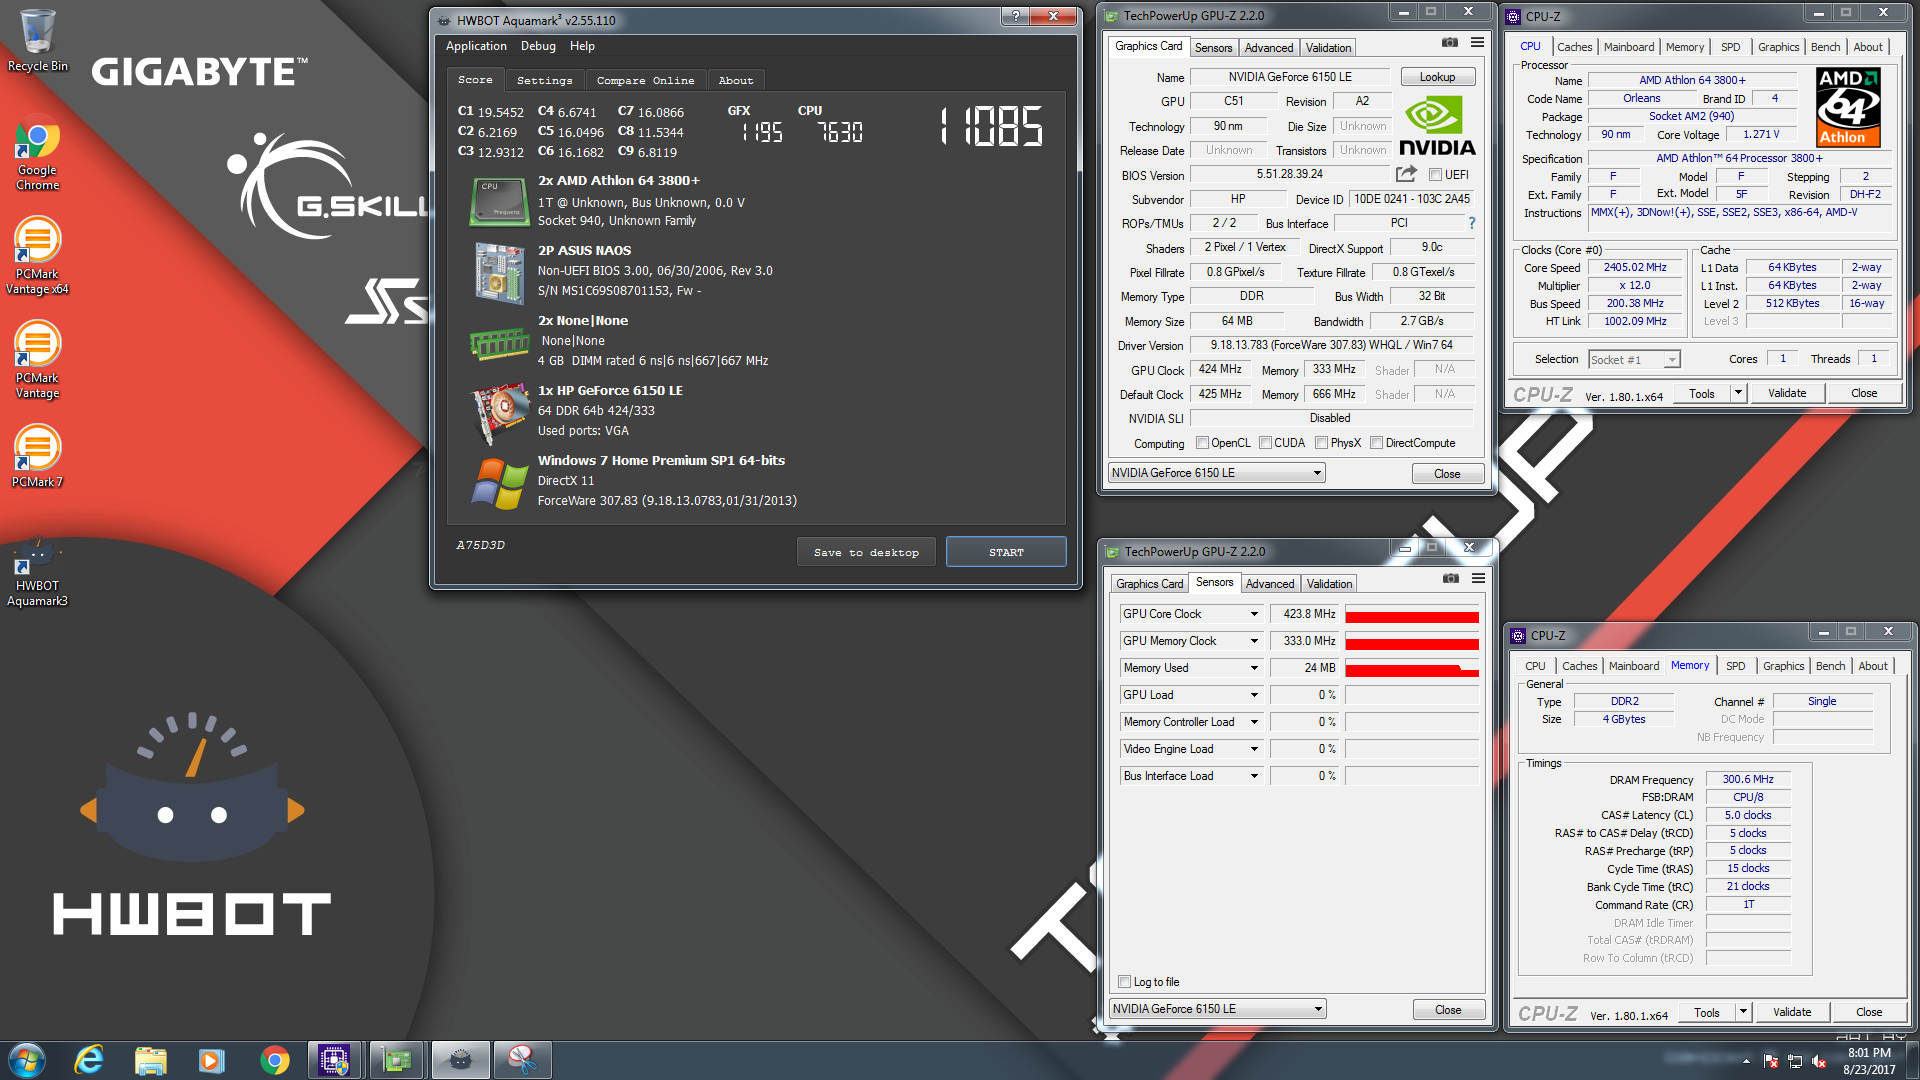This screenshot has width=1920, height=1080.
Task: Open the hamburger menu in the upper GPU-Z window
Action: click(1477, 42)
